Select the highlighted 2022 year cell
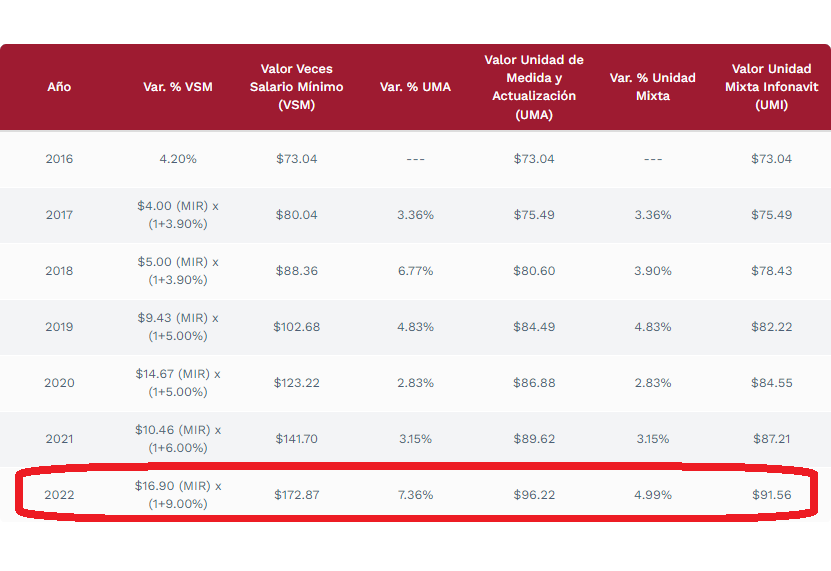This screenshot has width=831, height=571. [x=59, y=495]
